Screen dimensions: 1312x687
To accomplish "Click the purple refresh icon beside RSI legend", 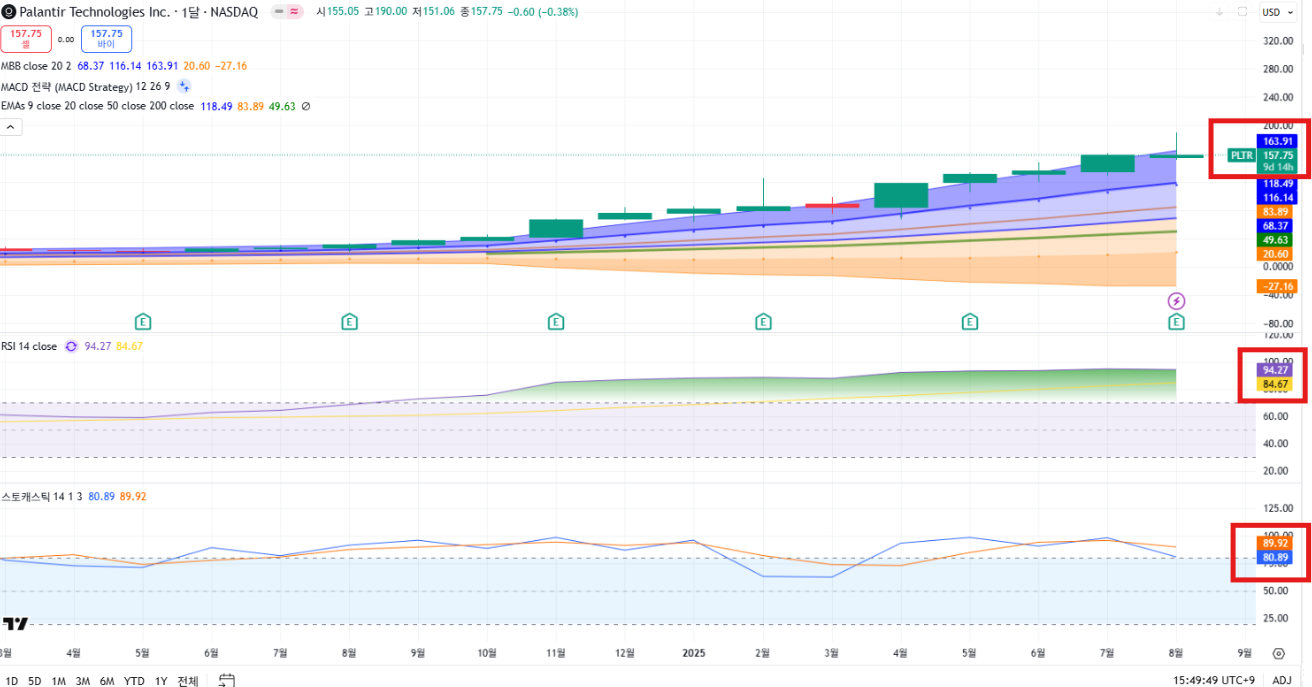I will coord(71,346).
